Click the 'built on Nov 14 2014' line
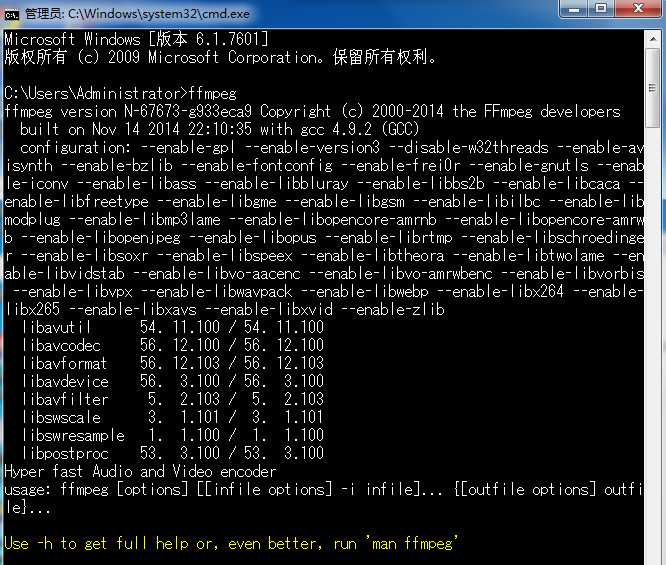 [219, 129]
